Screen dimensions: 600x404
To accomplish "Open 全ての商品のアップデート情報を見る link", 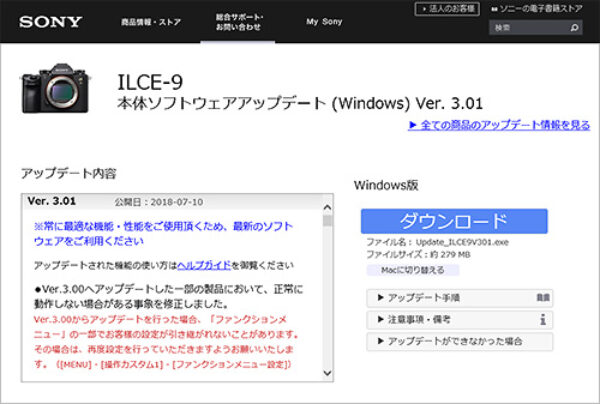I will tap(499, 125).
